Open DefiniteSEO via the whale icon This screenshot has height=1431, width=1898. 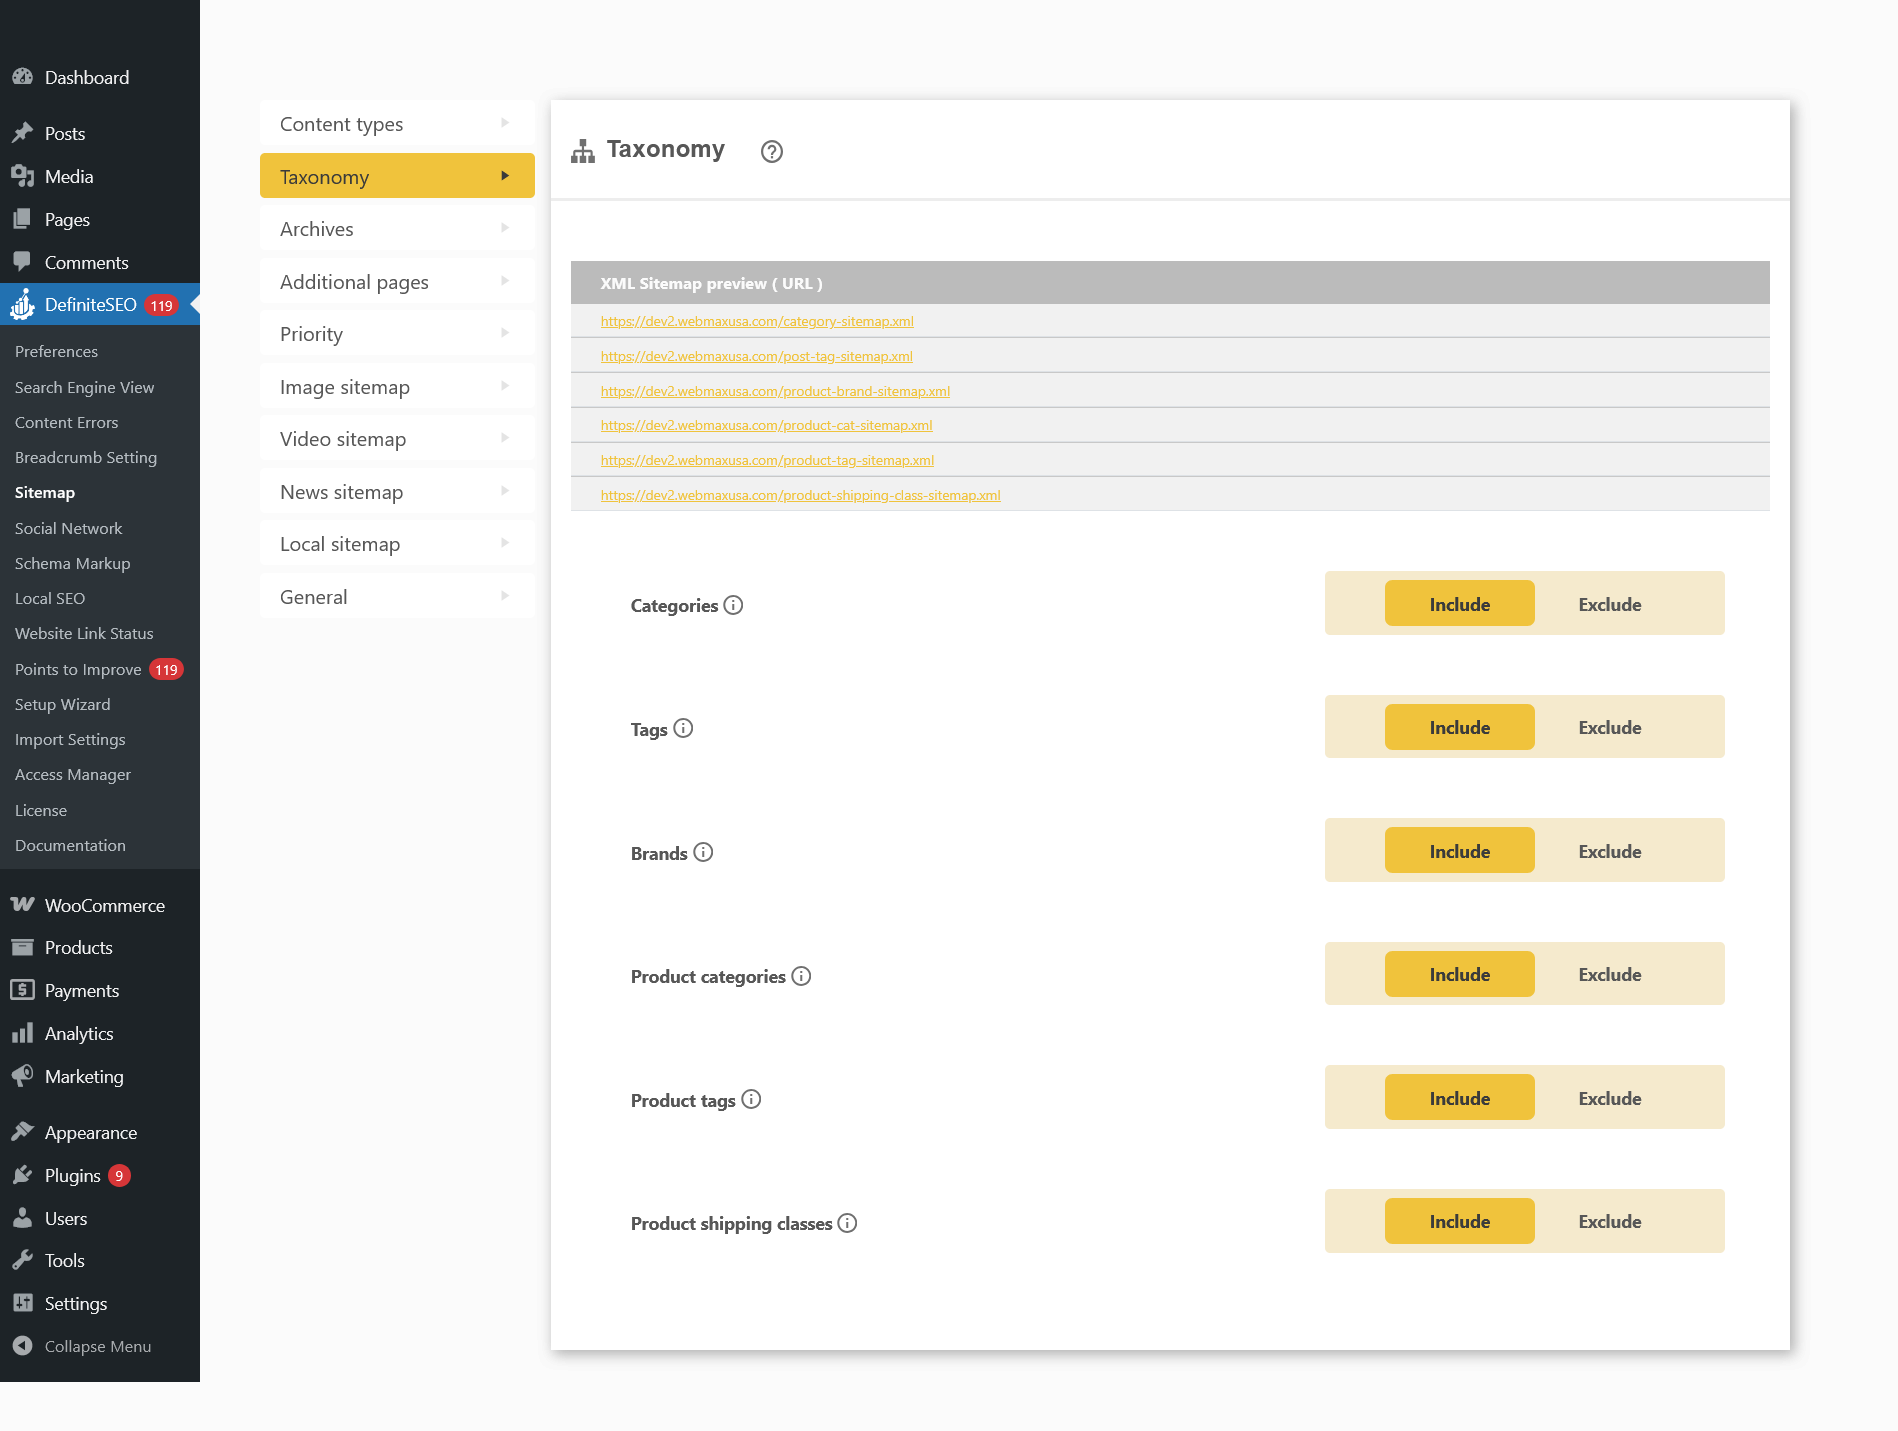coord(22,305)
